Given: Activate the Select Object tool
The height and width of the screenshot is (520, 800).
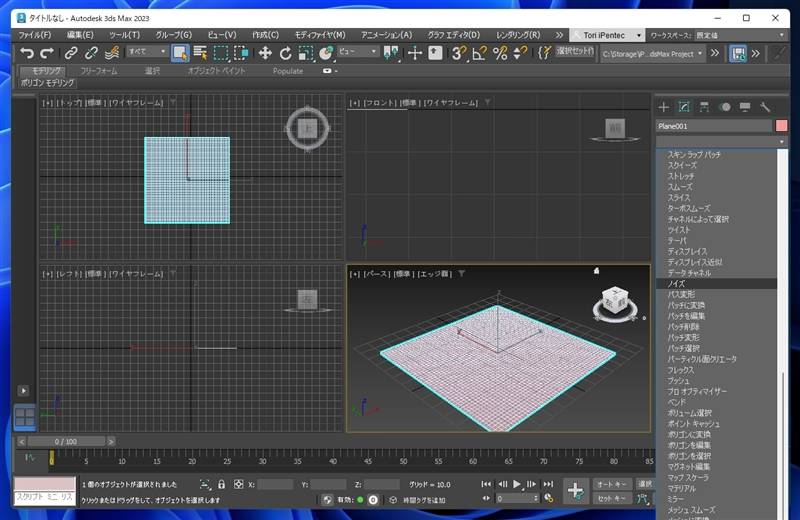Looking at the screenshot, I should (180, 53).
